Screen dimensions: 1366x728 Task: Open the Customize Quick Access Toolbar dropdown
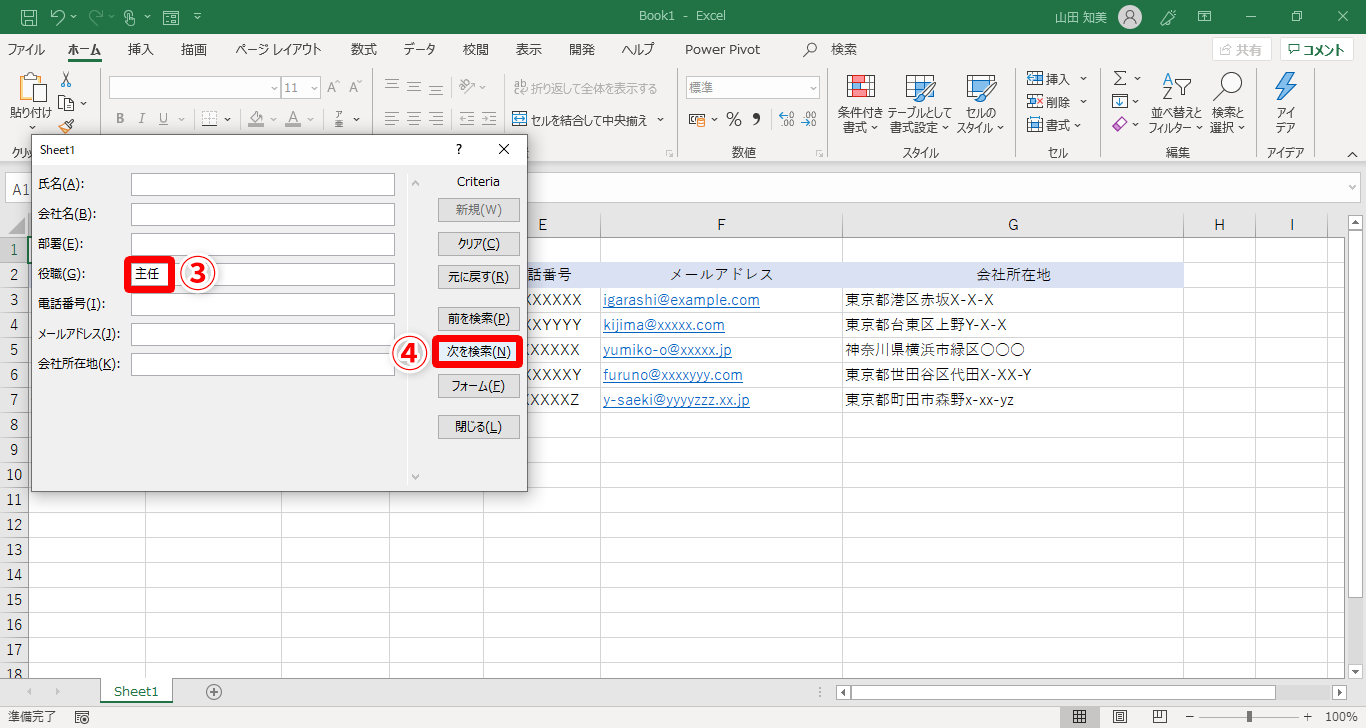[197, 17]
